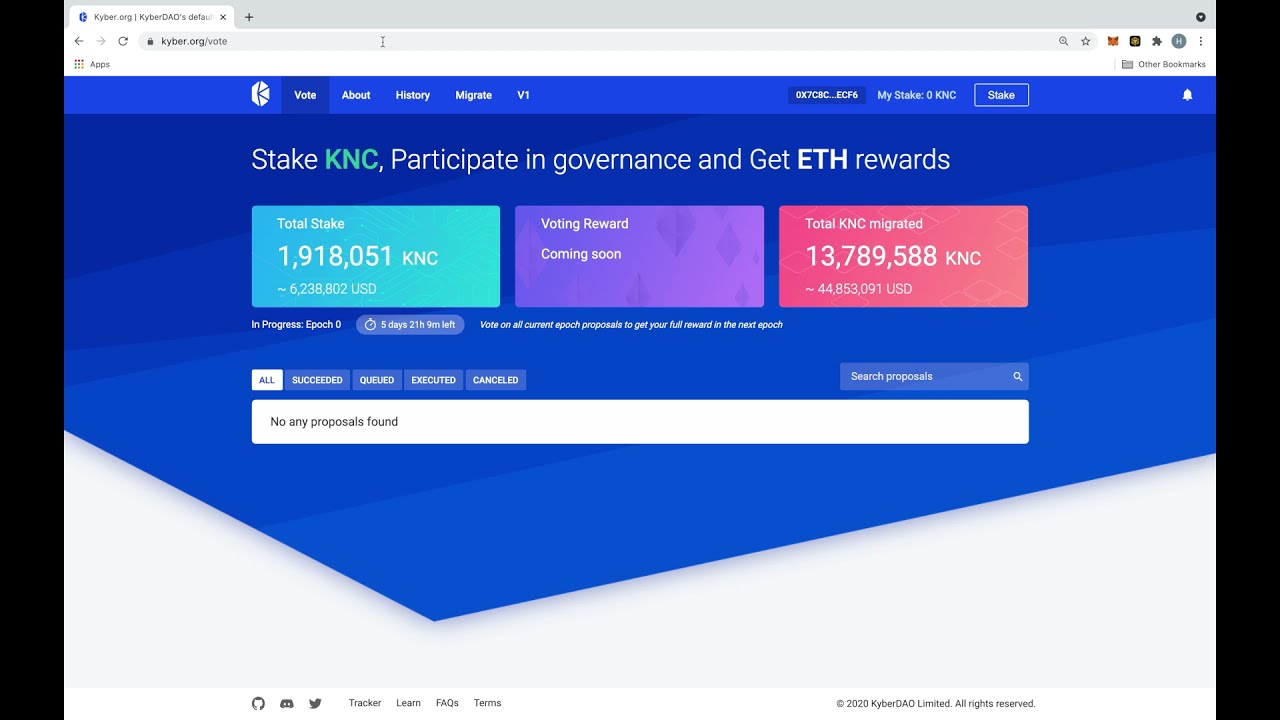Switch to V1 nav item
1280x720 pixels.
pos(523,95)
